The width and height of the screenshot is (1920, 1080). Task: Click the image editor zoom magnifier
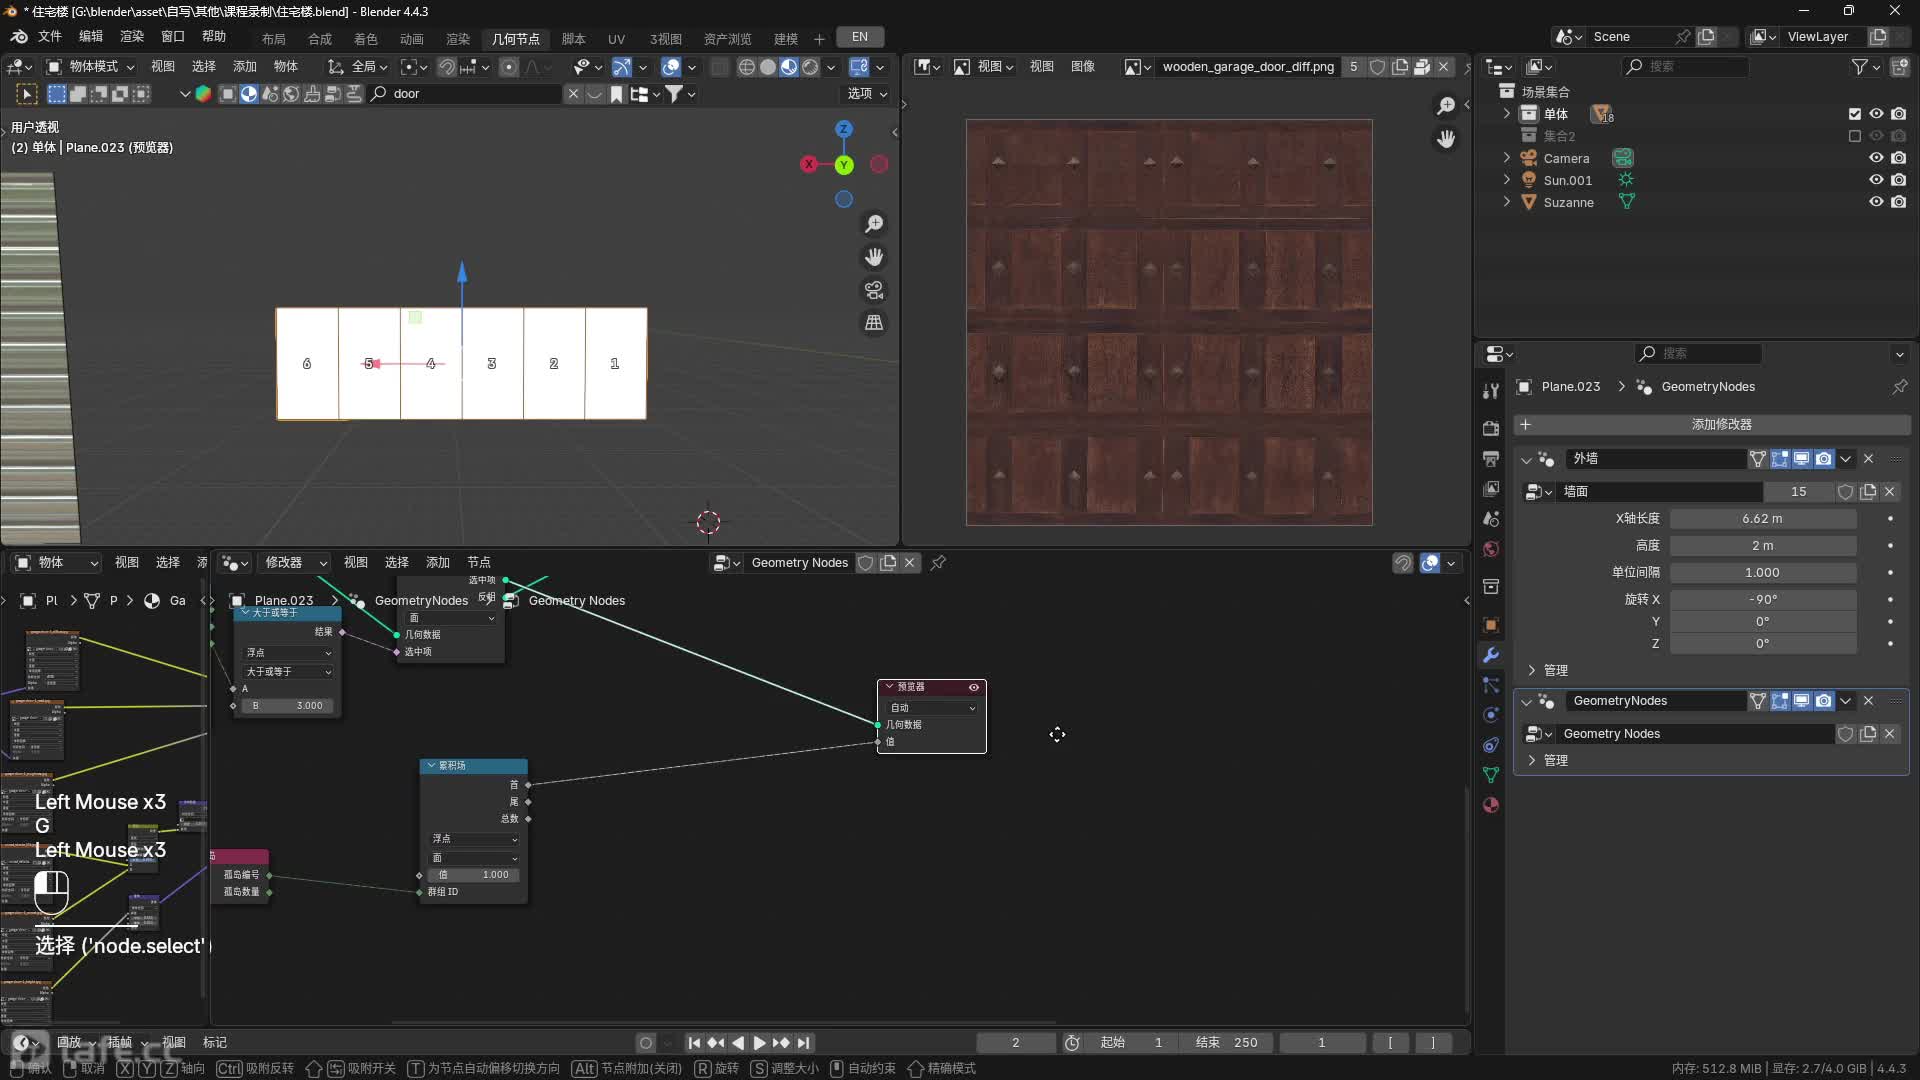[x=1446, y=106]
